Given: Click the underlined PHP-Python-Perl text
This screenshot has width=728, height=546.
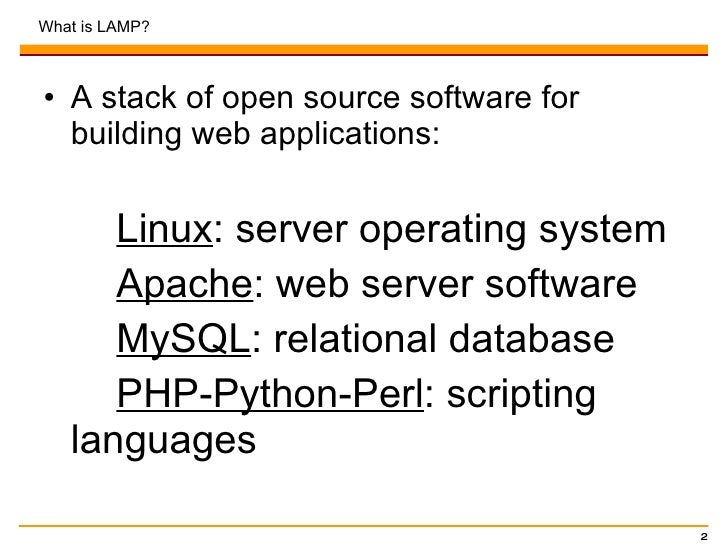Looking at the screenshot, I should click(x=270, y=394).
